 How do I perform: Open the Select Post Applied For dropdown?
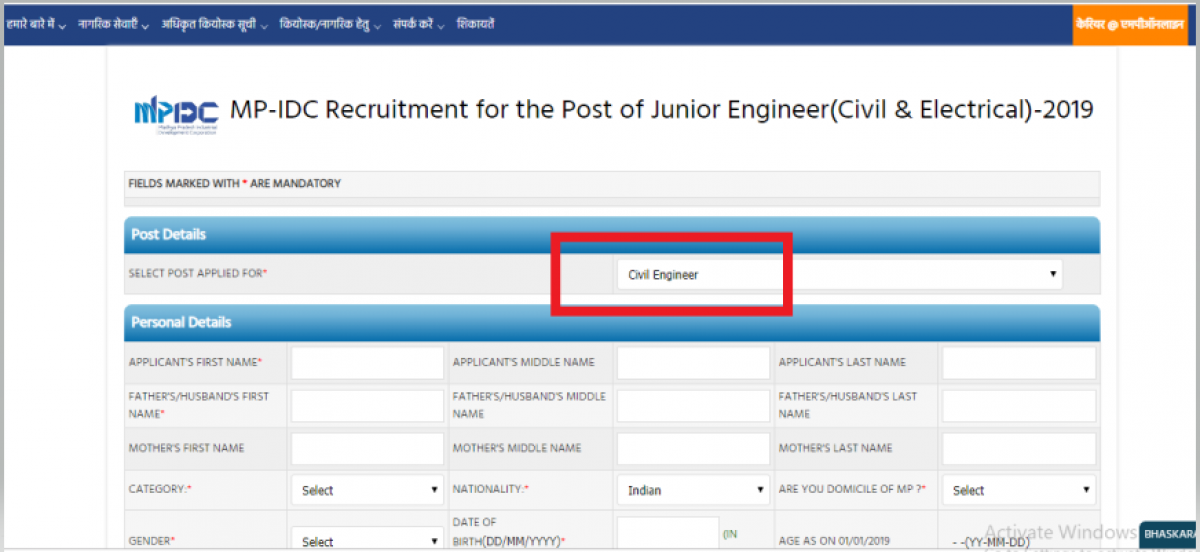point(838,274)
